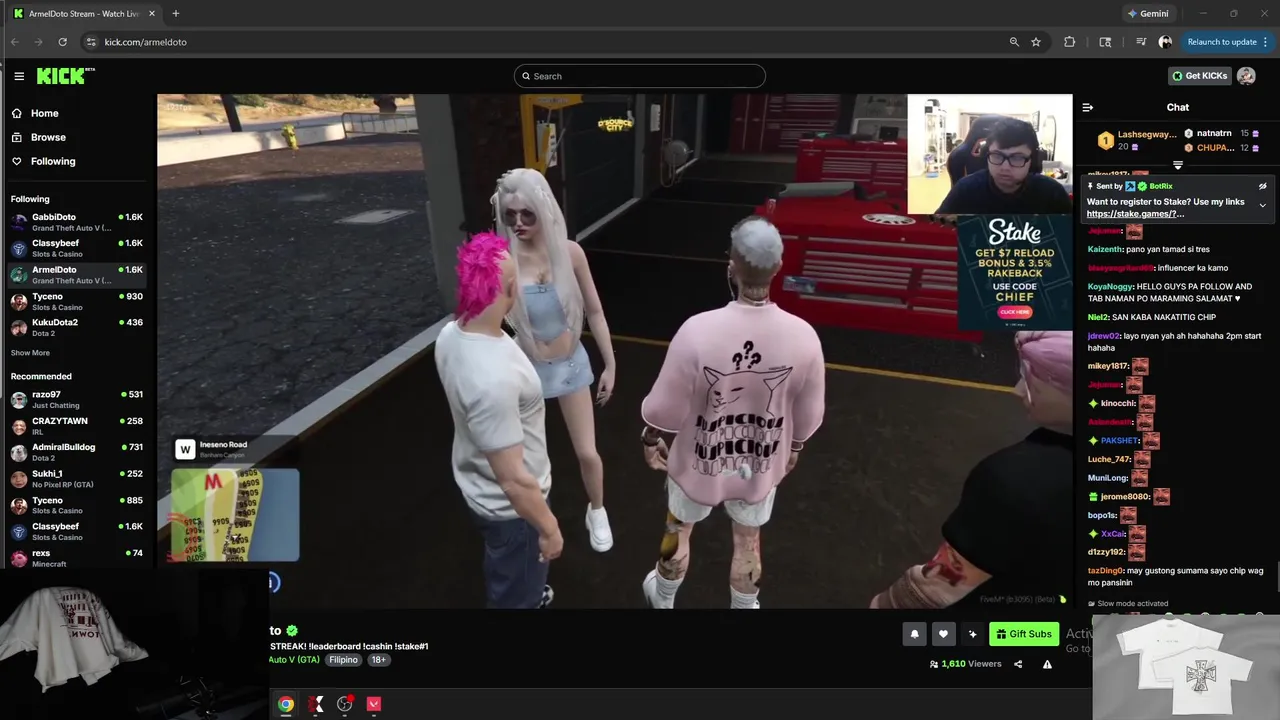
Task: Click the zoom magnifier icon in address bar
Action: (x=1014, y=42)
